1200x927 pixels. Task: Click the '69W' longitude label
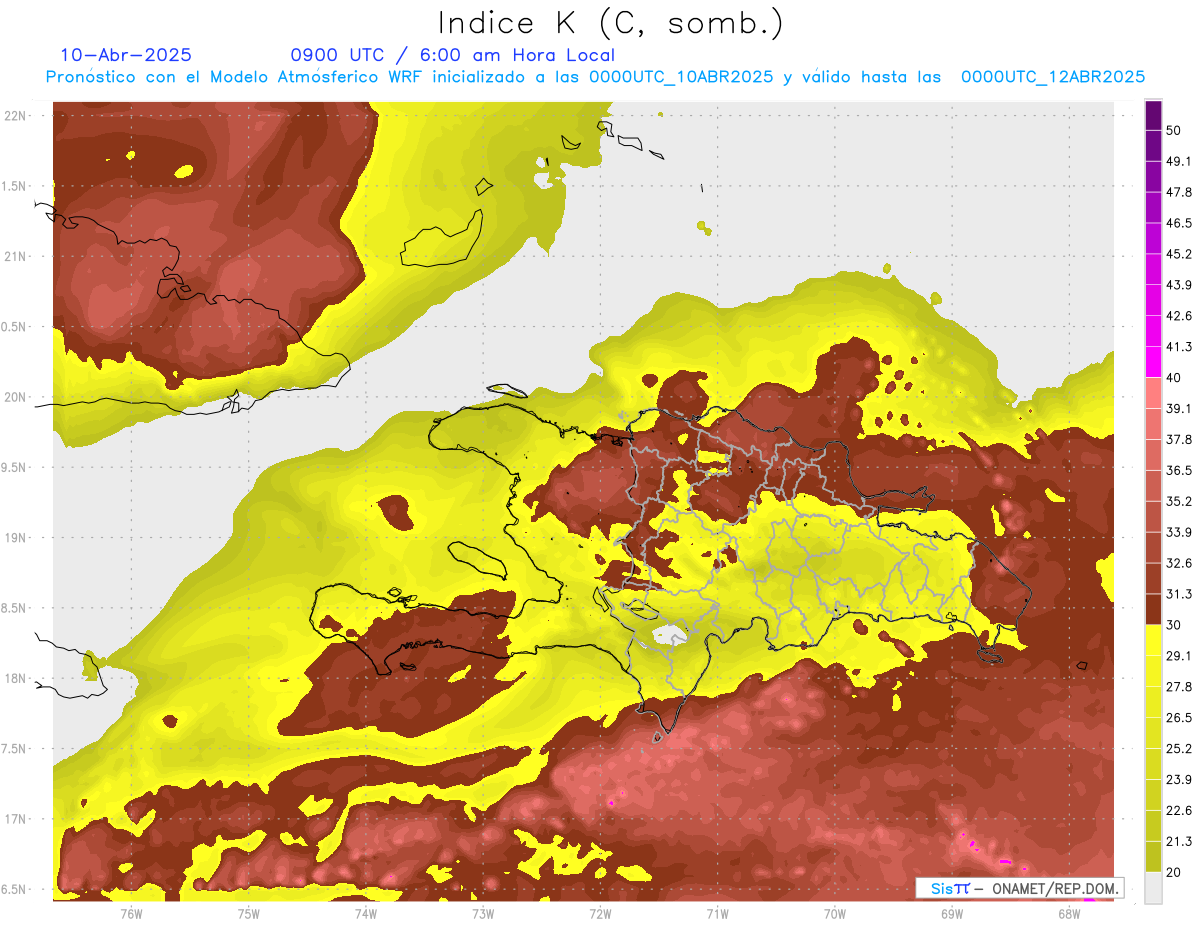952,913
